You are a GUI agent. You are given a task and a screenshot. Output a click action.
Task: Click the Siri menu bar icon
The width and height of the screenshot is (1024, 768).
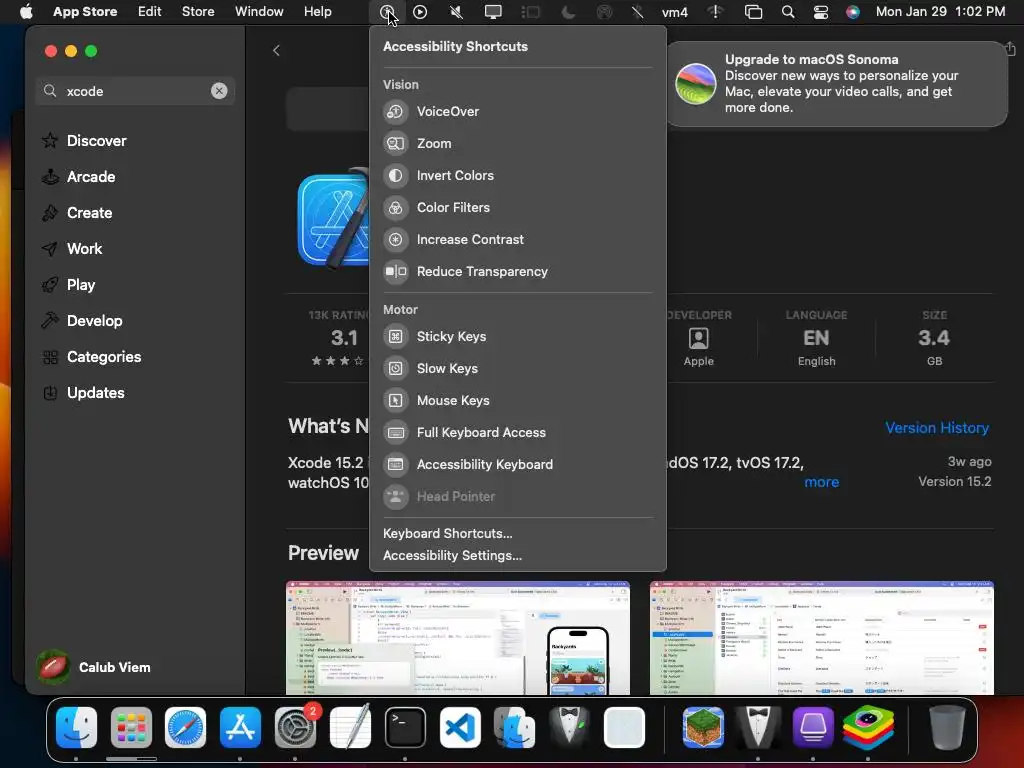coord(853,12)
